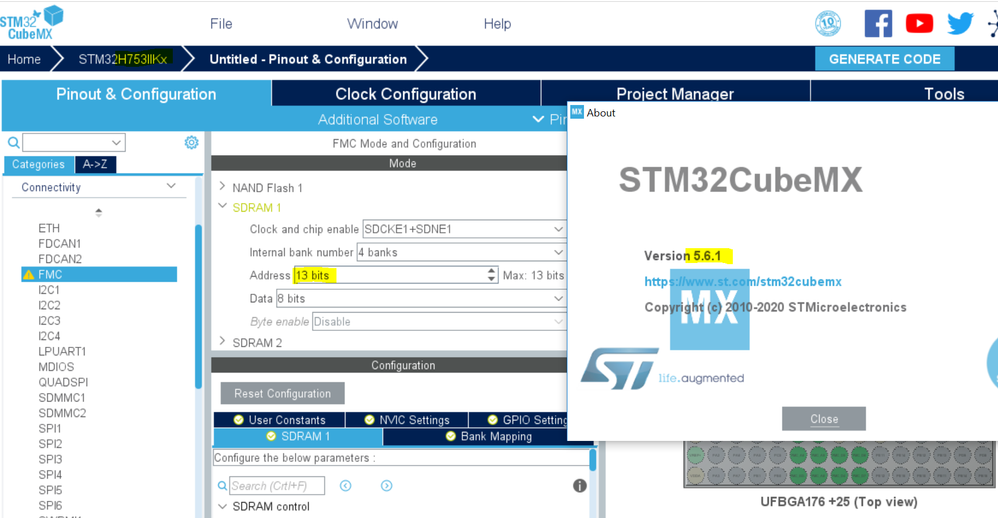Click the magnifier icon beside Search (Crtl+F)
This screenshot has height=518, width=998.
click(x=222, y=486)
